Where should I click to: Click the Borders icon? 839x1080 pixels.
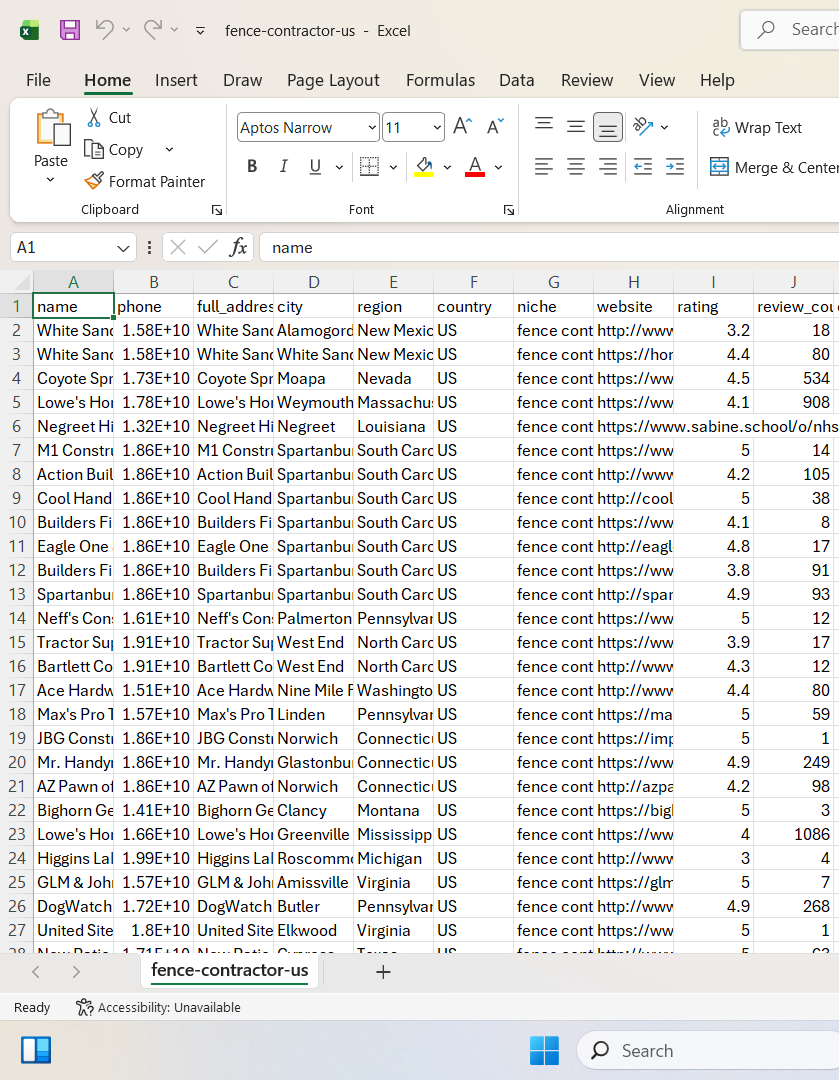tap(369, 167)
